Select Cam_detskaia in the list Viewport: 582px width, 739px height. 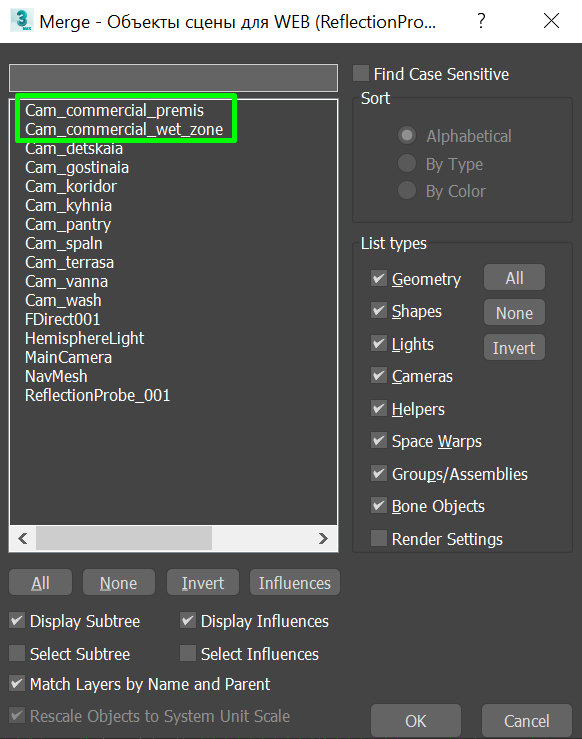74,148
